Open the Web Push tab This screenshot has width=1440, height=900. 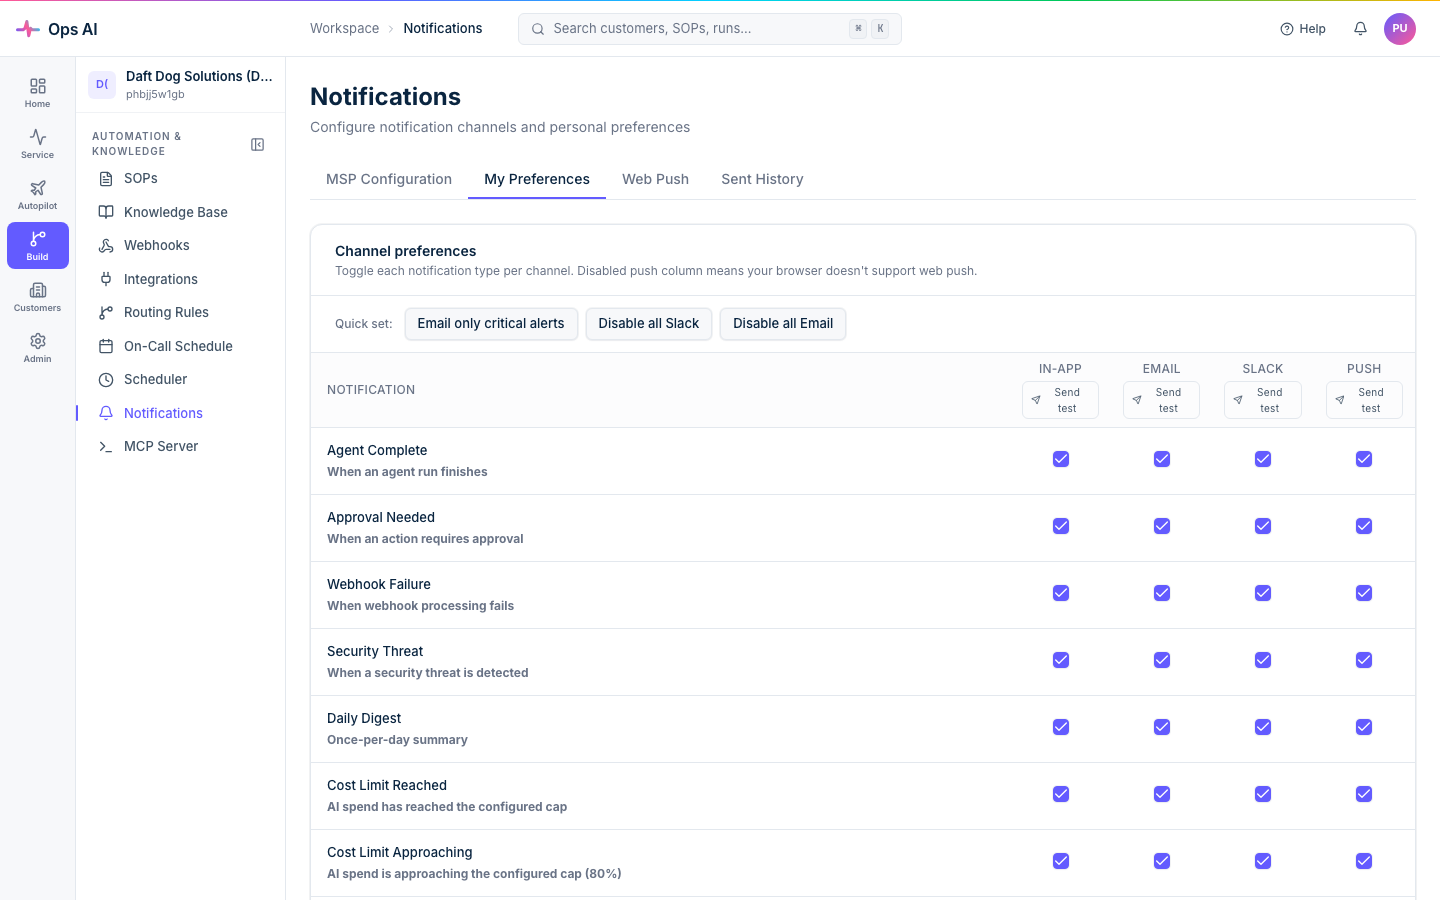[655, 179]
